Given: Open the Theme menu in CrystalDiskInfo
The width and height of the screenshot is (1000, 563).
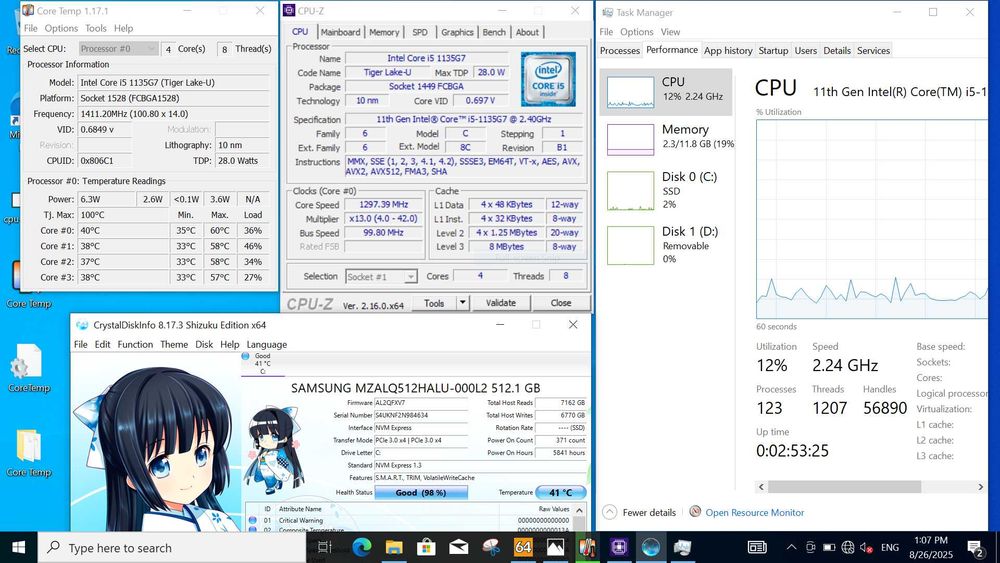Looking at the screenshot, I should point(174,344).
